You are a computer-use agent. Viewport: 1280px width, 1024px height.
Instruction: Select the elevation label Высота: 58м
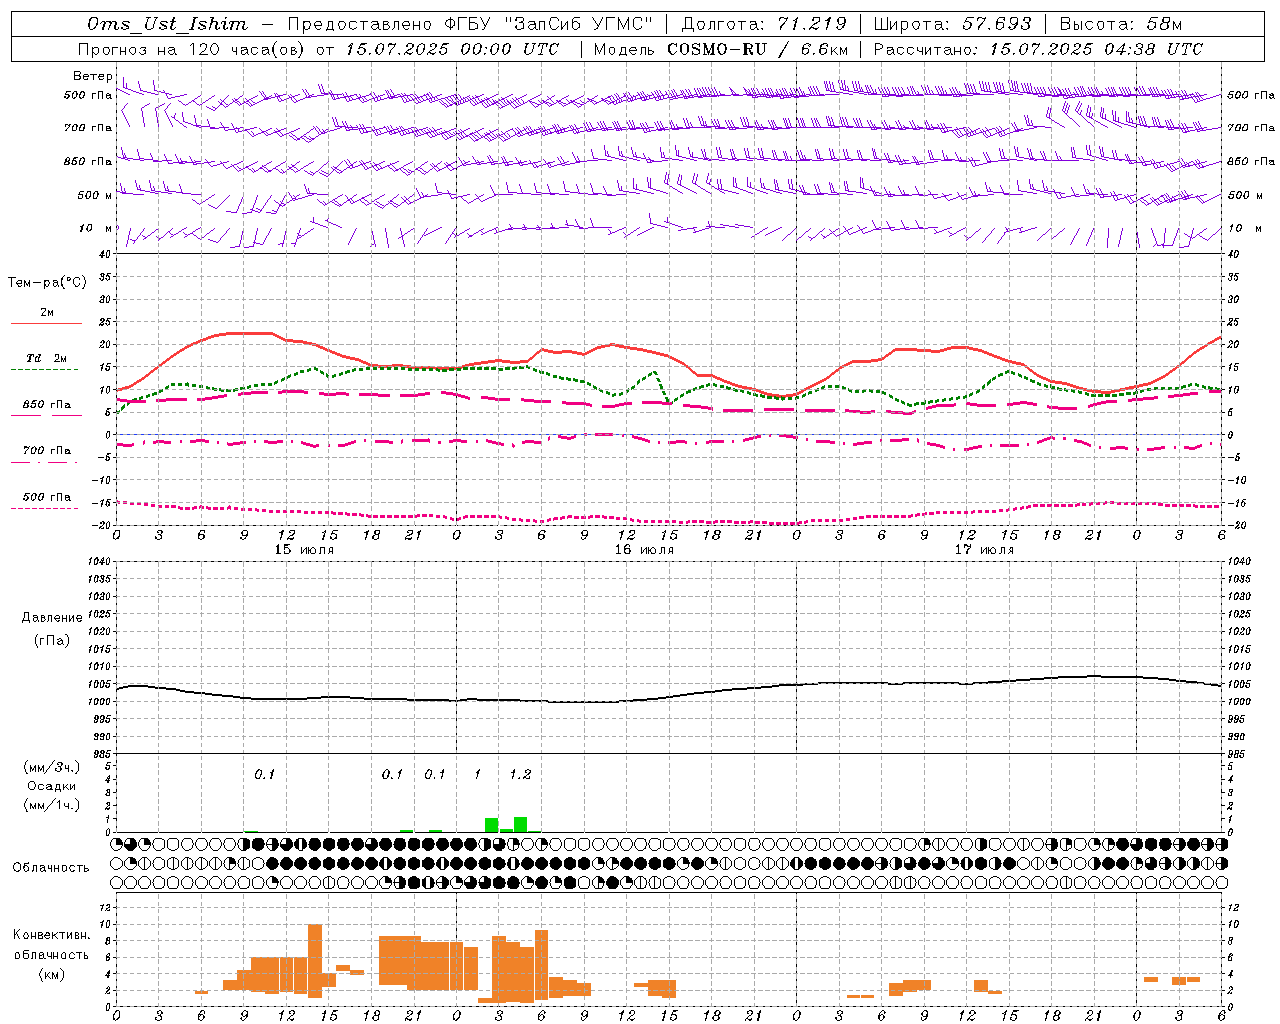click(x=1121, y=24)
